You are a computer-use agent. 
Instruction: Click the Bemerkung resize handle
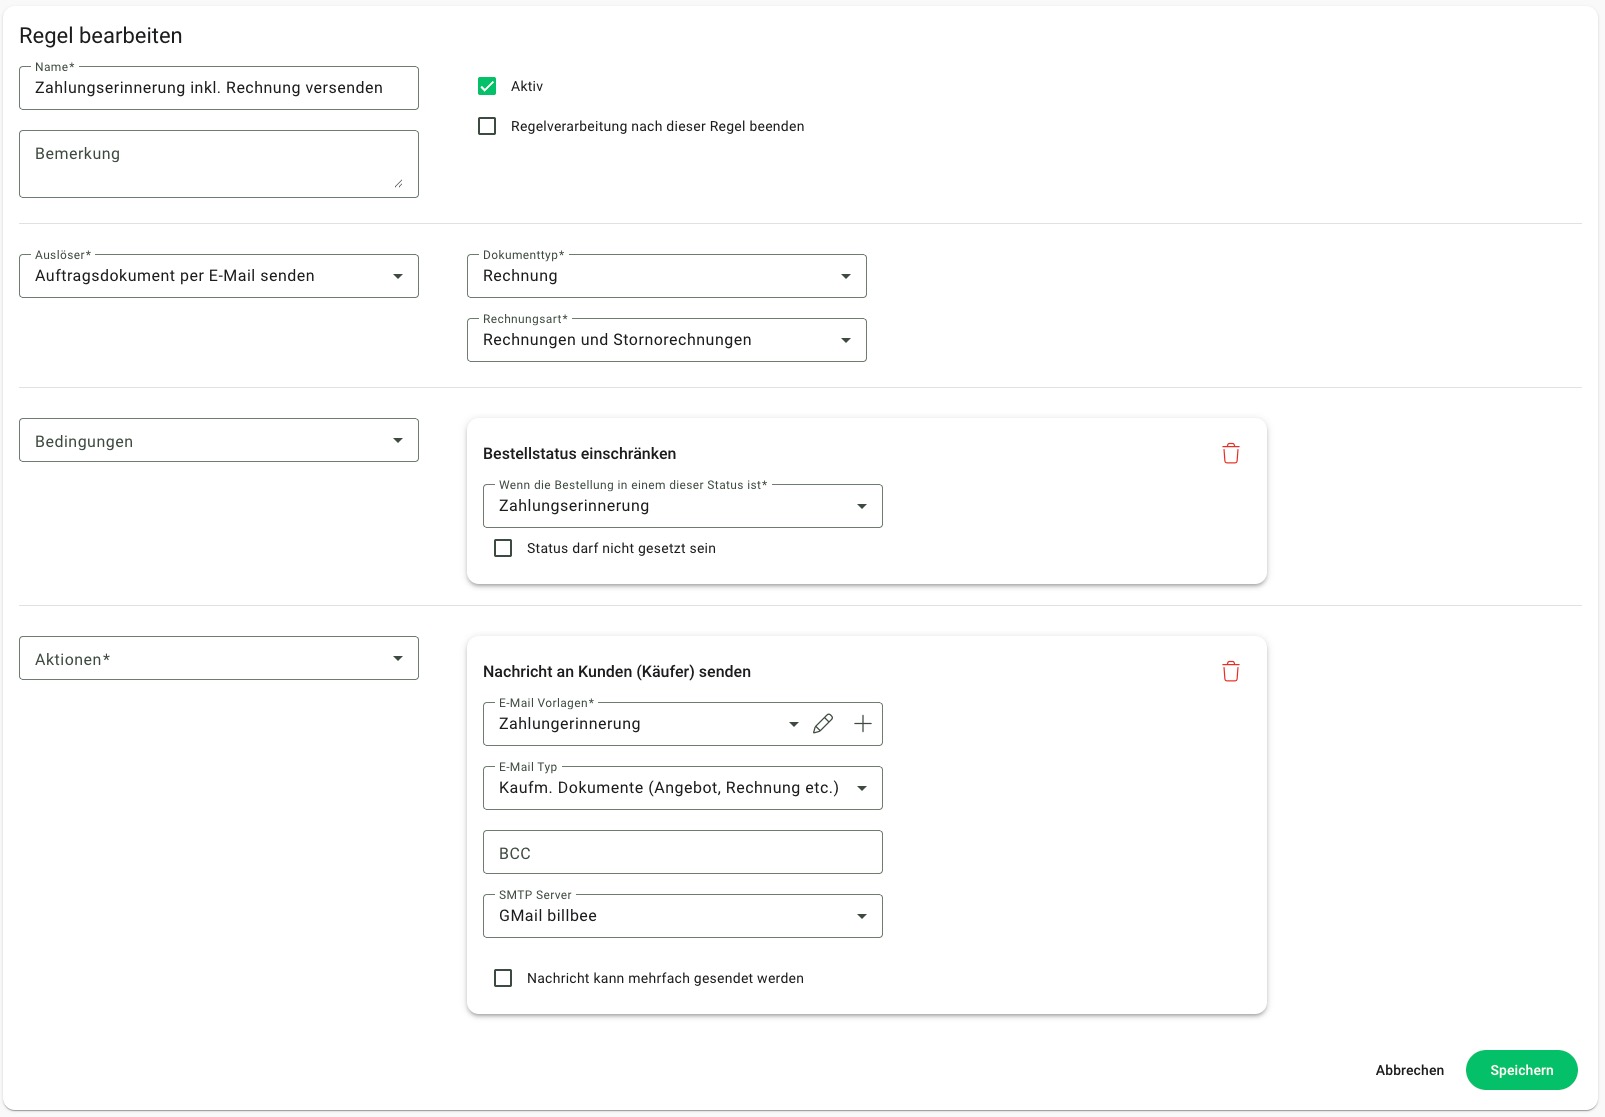(x=398, y=183)
